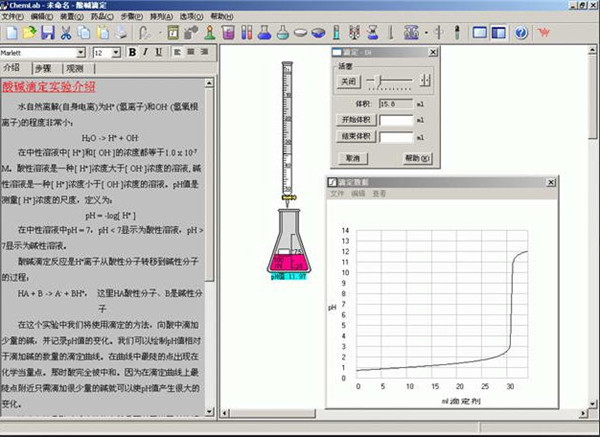The height and width of the screenshot is (437, 600).
Task: Open the small arrow beside the balance icon
Action: [426, 33]
